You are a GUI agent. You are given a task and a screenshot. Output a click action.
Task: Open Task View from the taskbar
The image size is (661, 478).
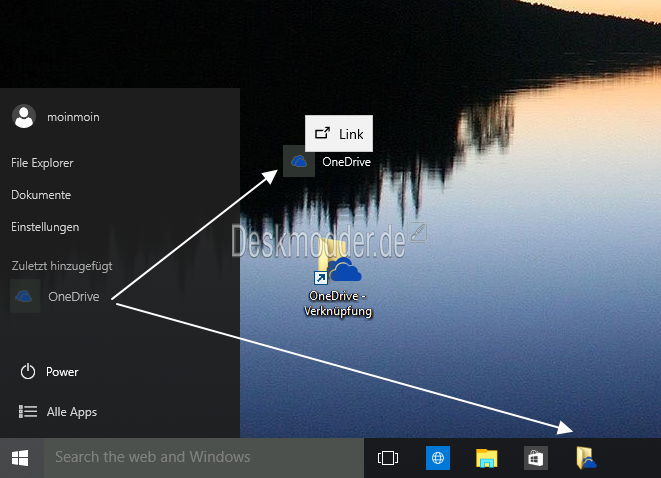pos(388,458)
